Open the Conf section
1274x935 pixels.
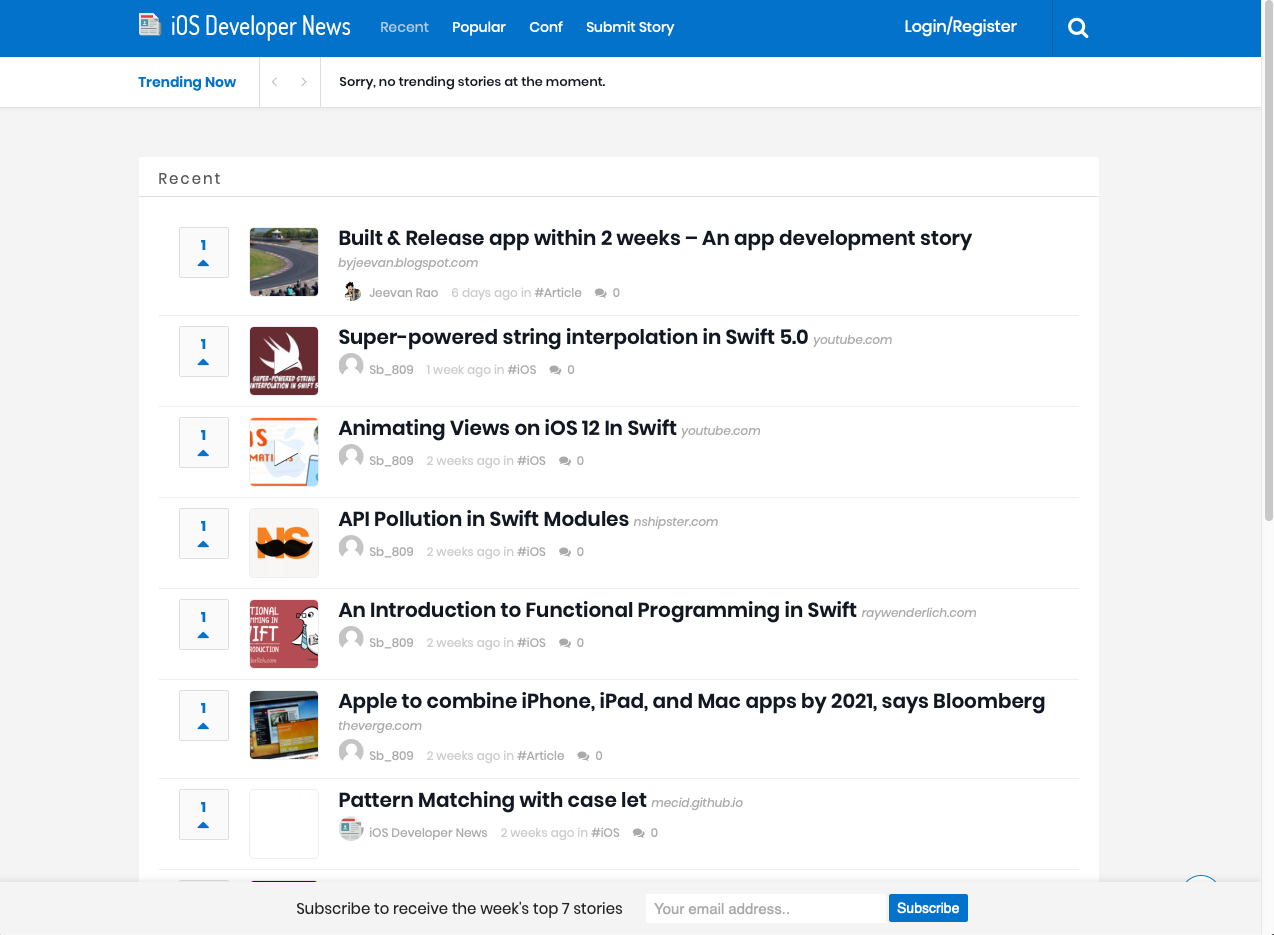(x=545, y=27)
